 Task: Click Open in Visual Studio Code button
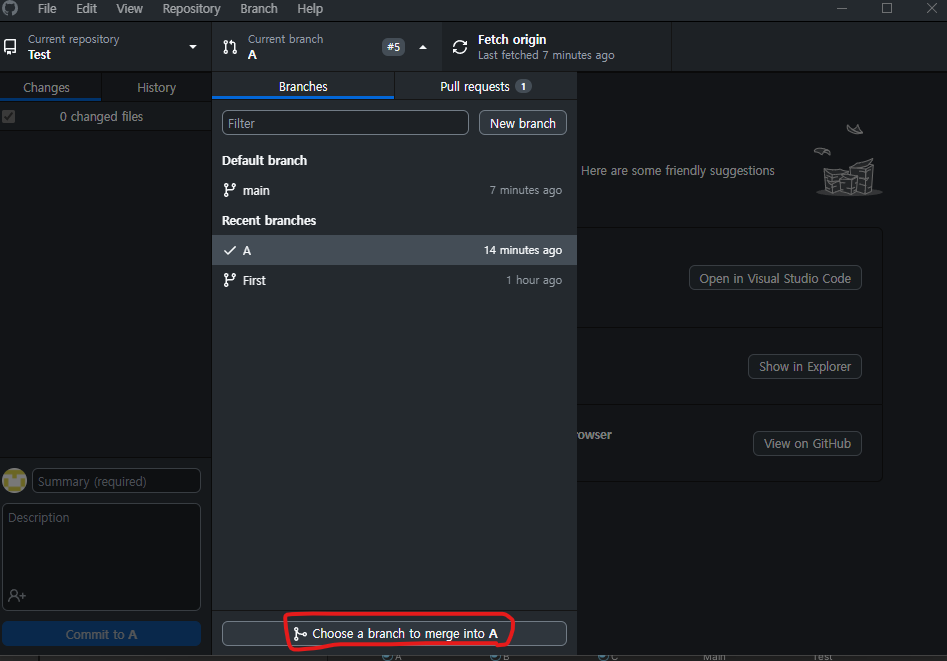(x=775, y=278)
